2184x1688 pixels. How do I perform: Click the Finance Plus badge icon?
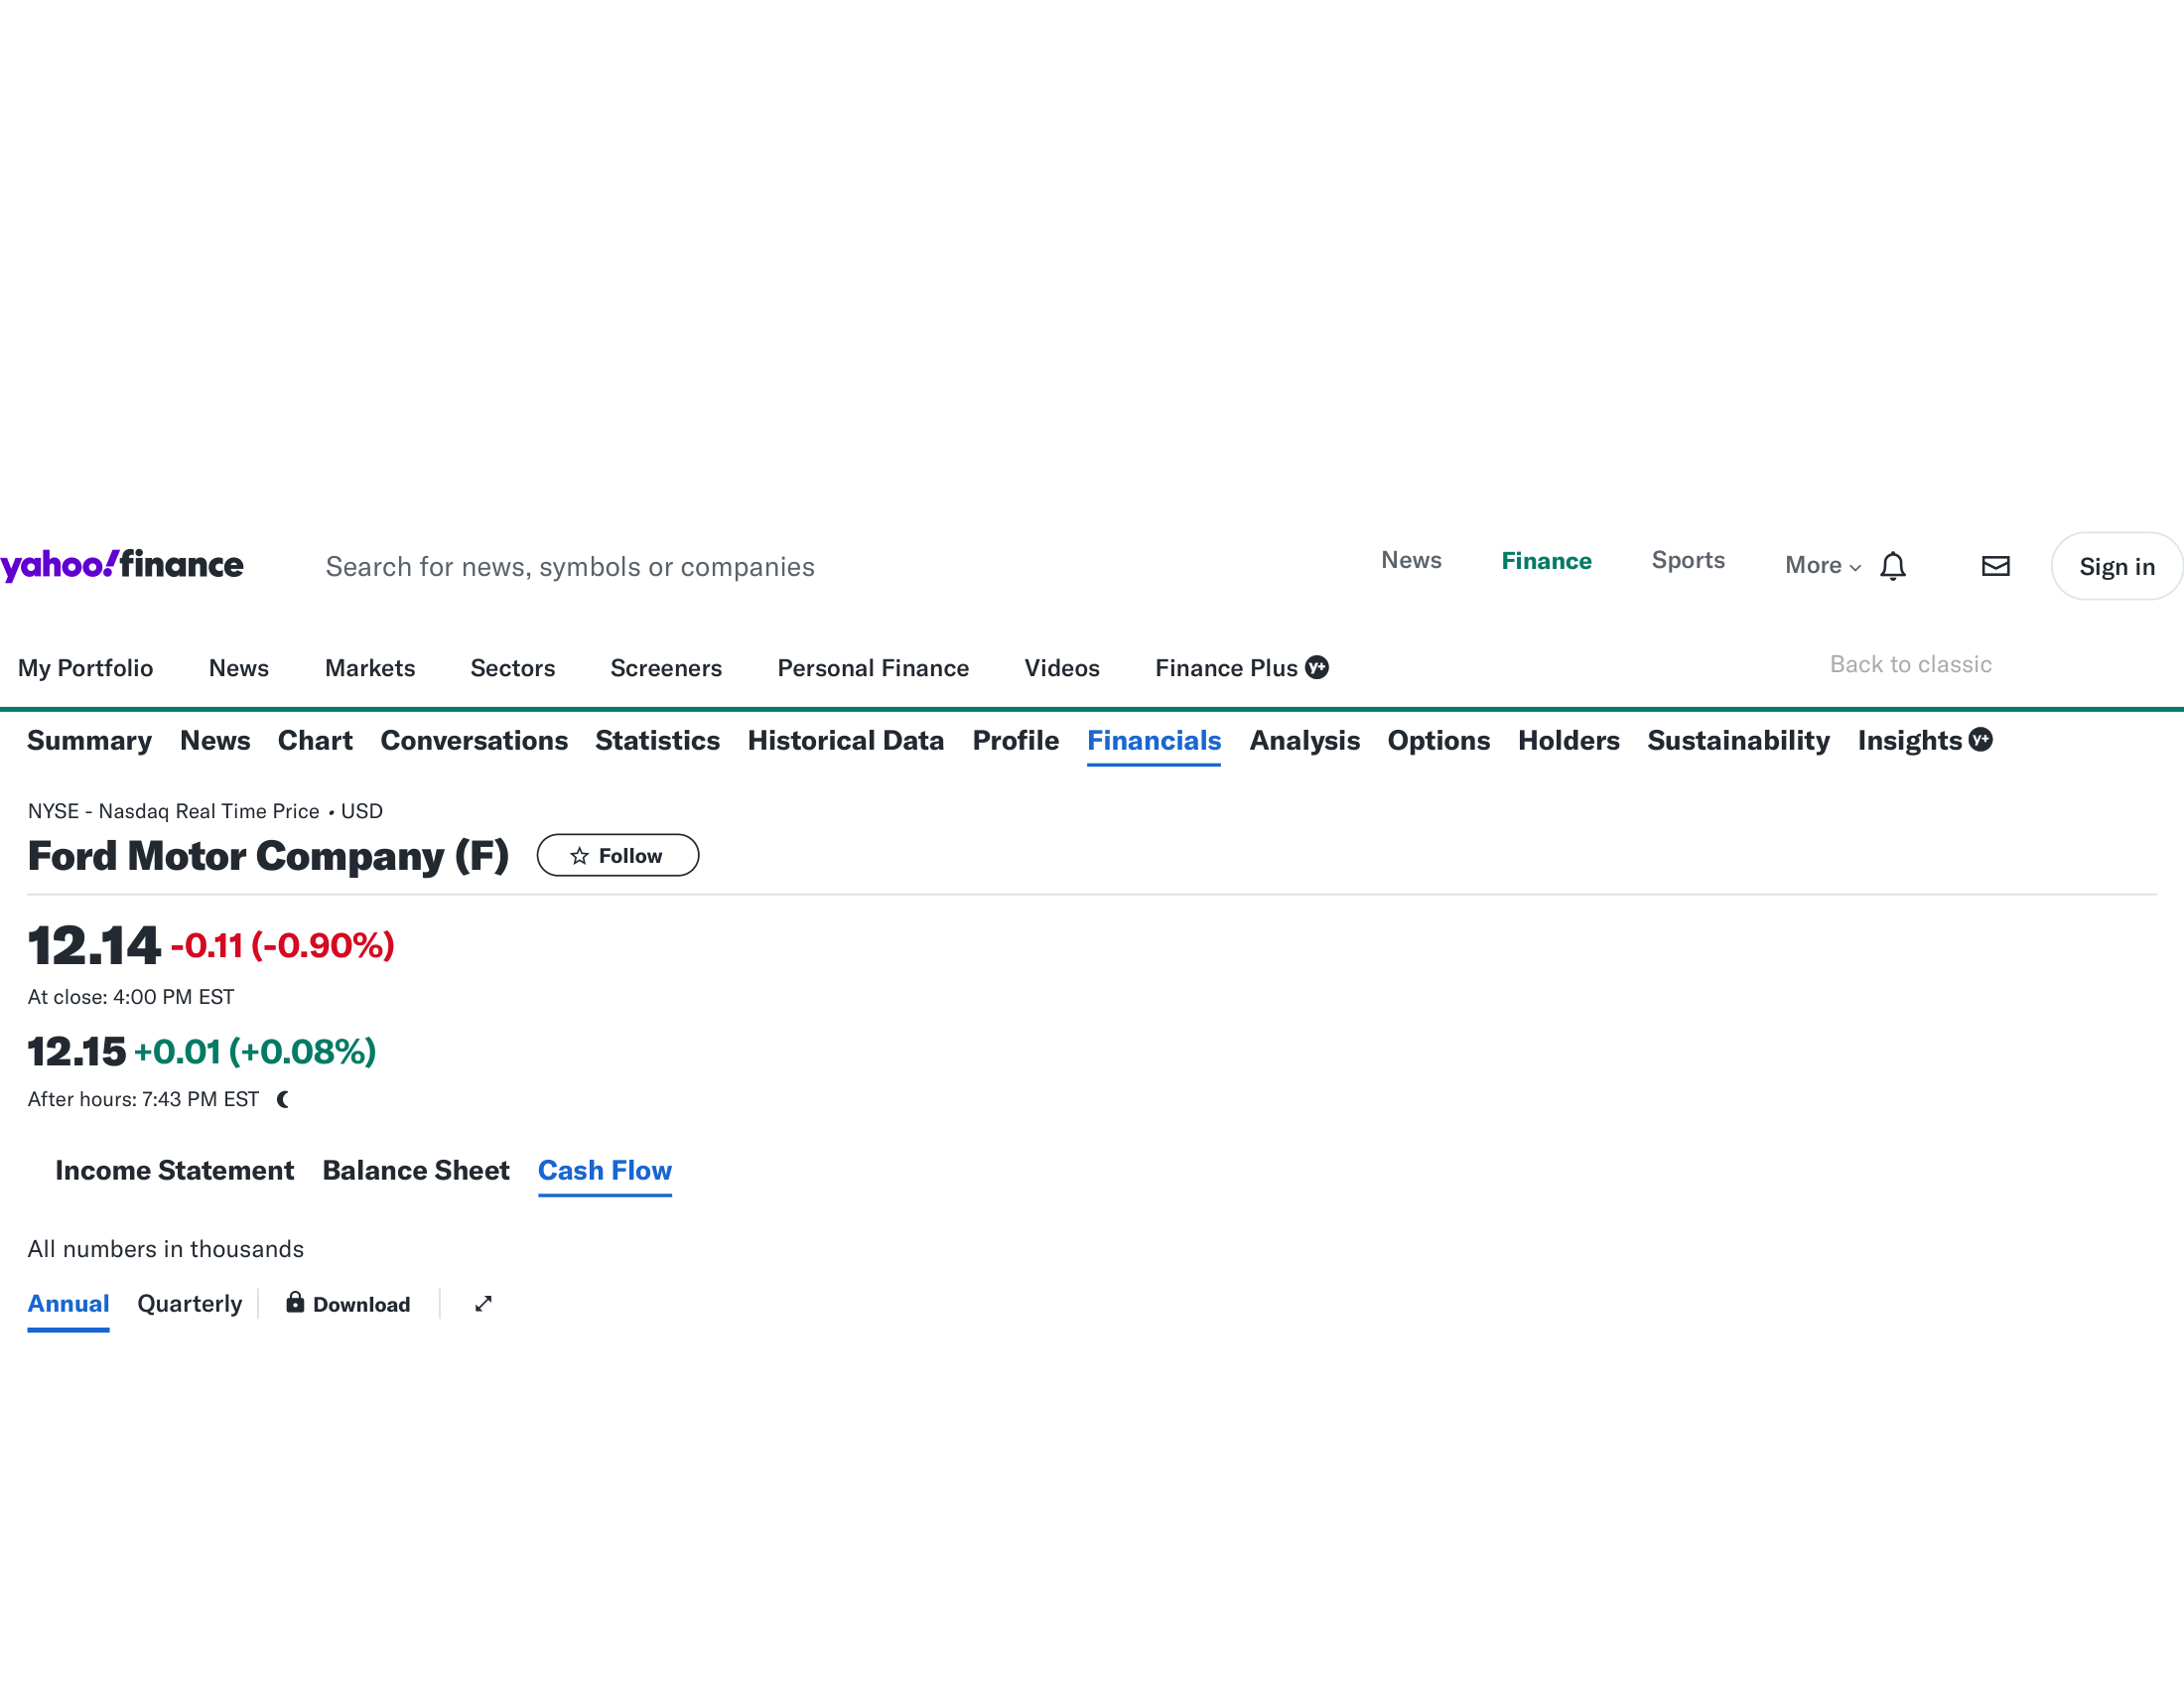tap(1317, 667)
